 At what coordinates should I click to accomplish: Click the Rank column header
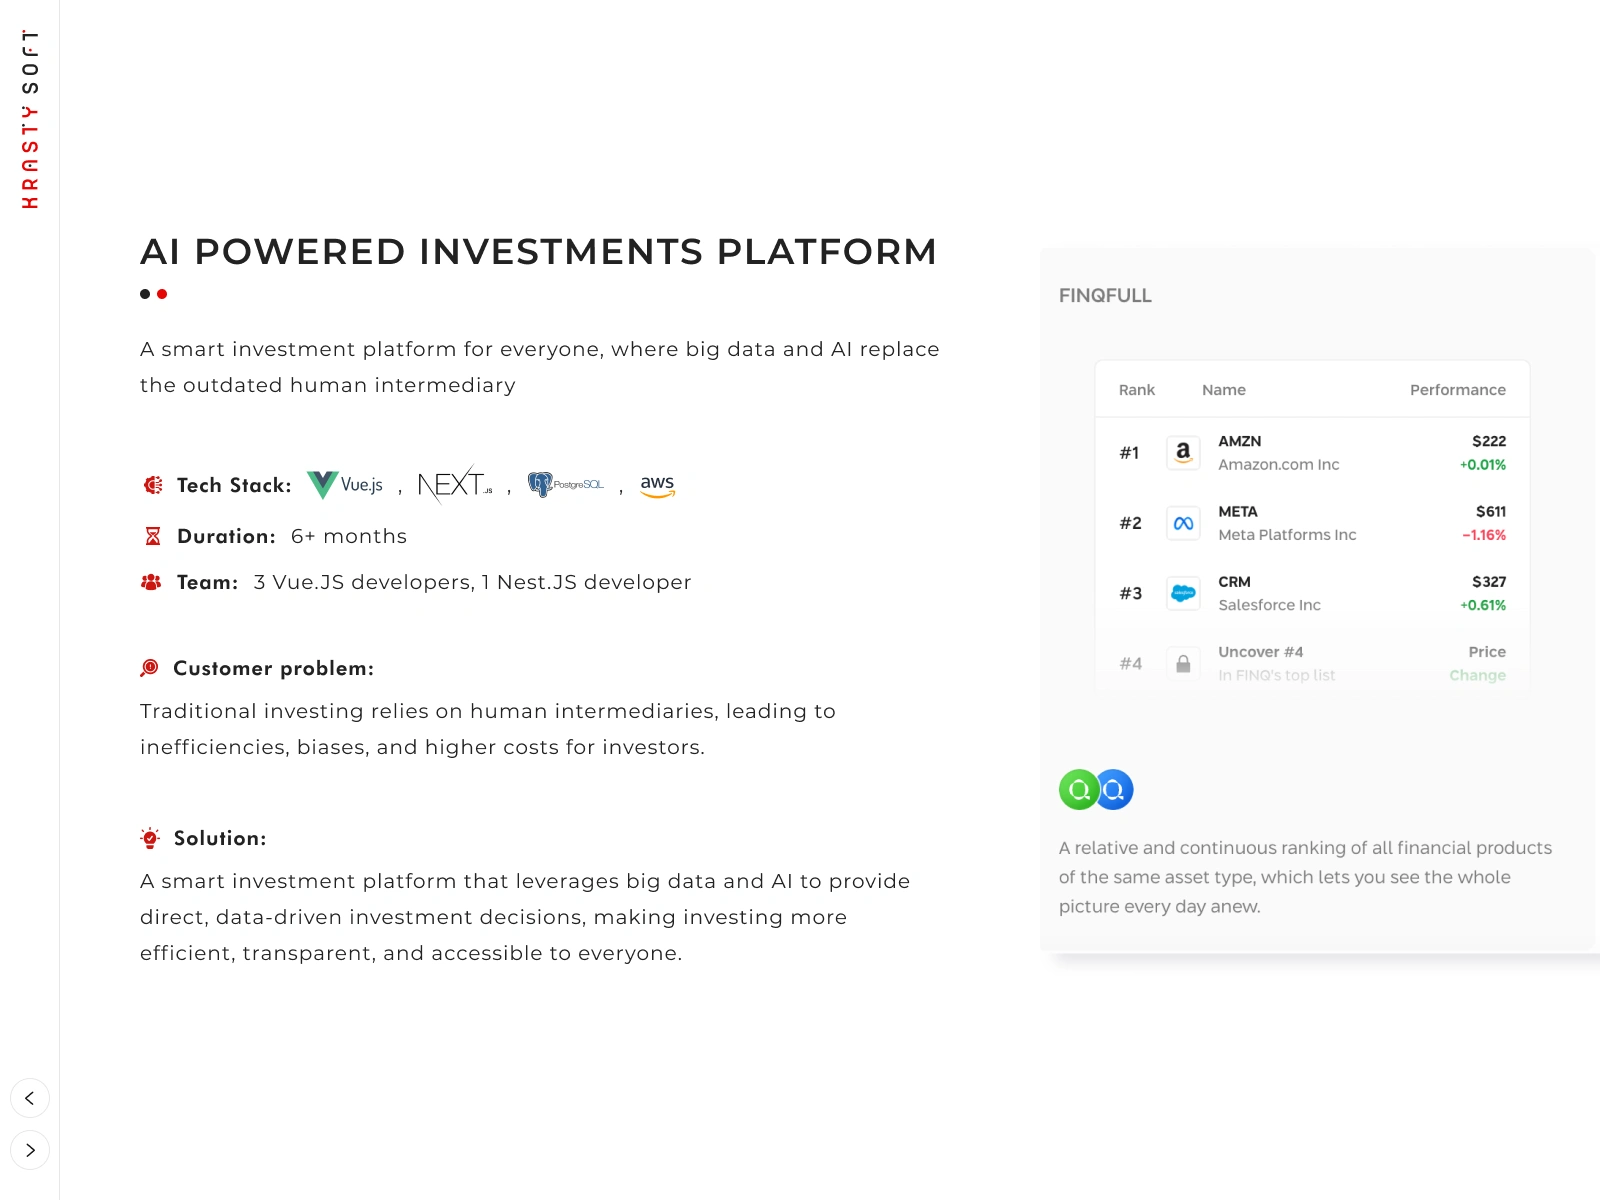click(x=1136, y=390)
